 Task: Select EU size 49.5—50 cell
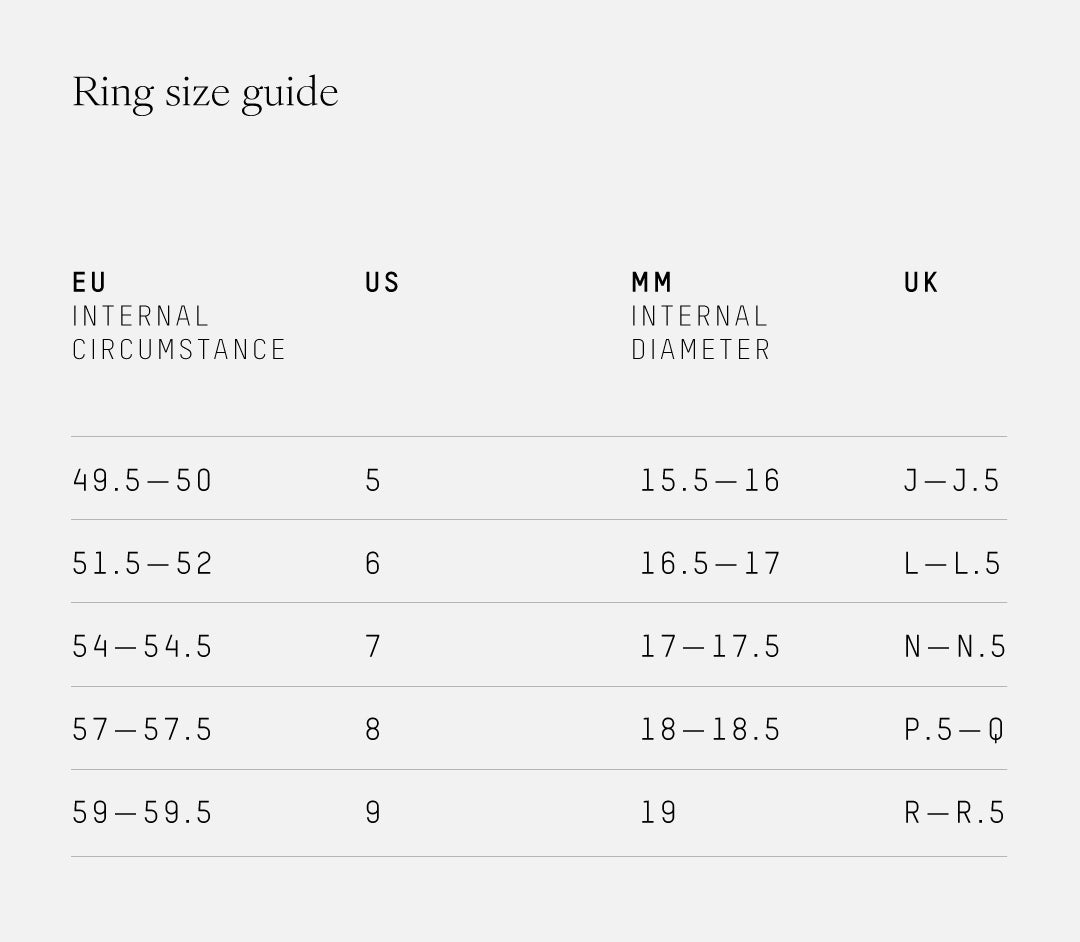coord(142,481)
